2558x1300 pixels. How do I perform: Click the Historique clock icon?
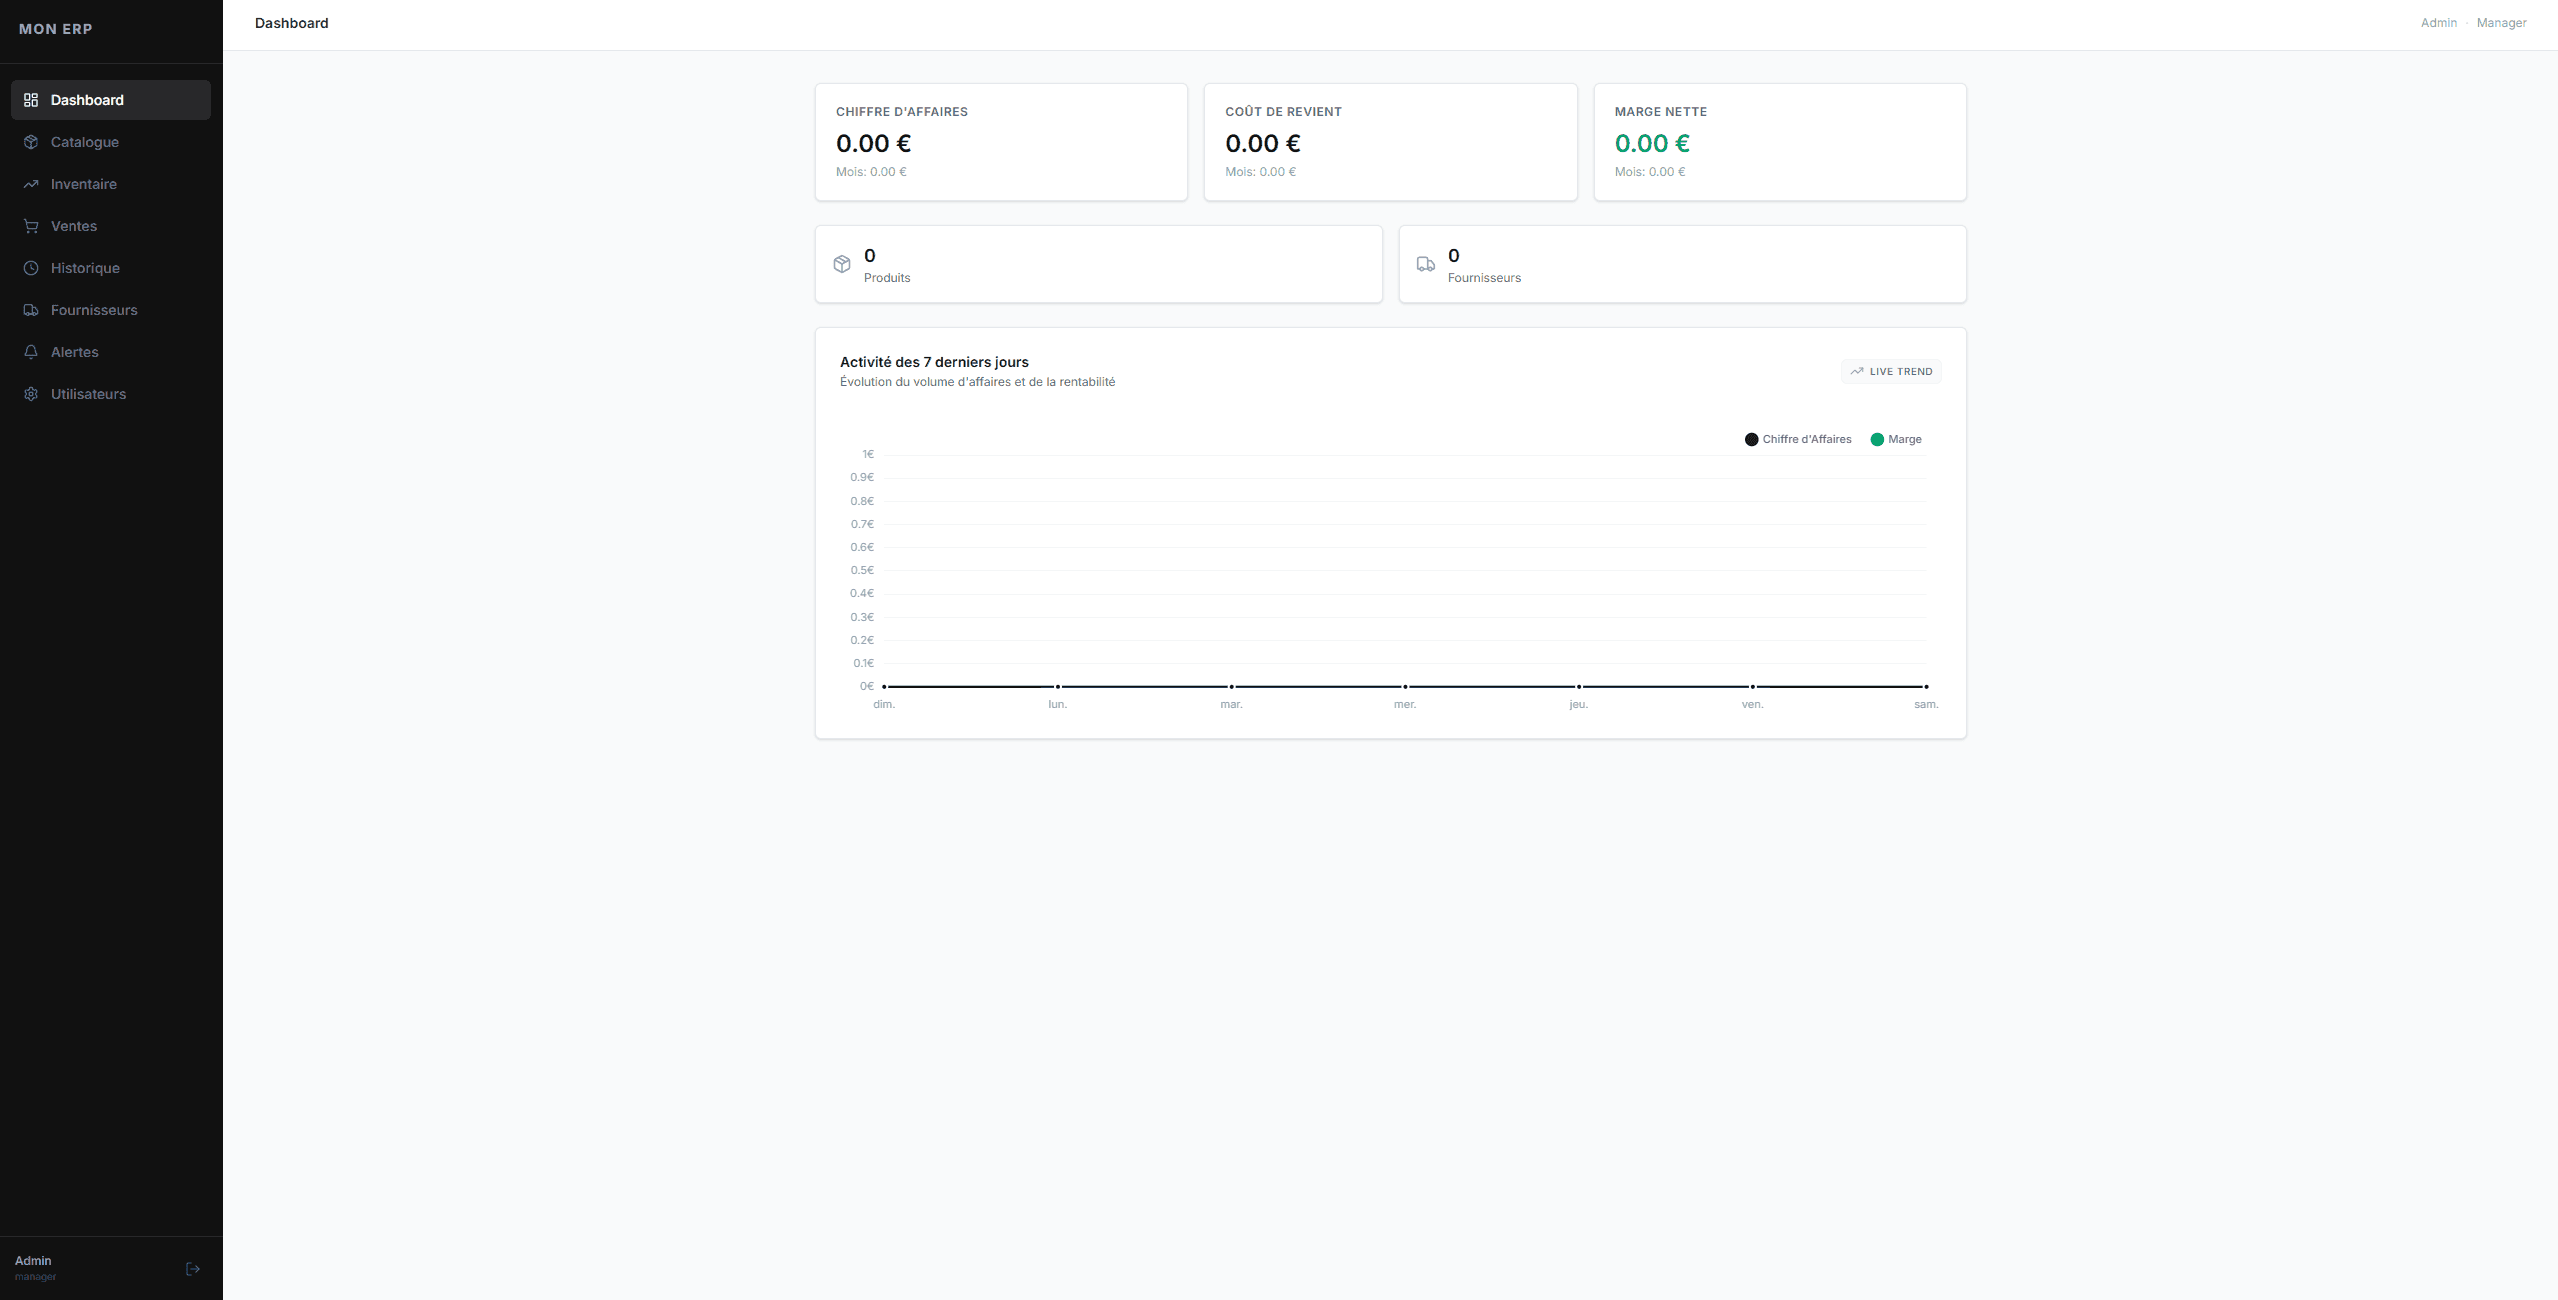(x=31, y=268)
